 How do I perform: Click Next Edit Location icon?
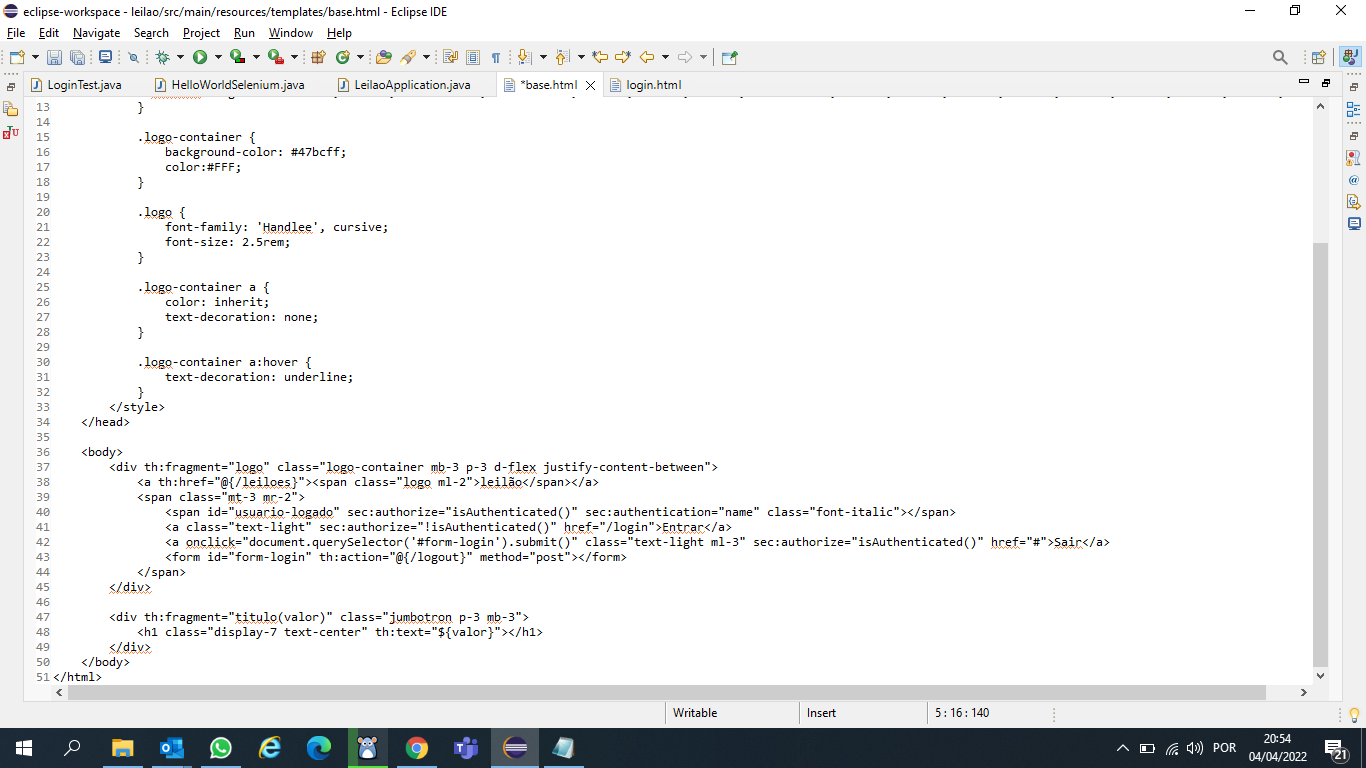click(623, 57)
